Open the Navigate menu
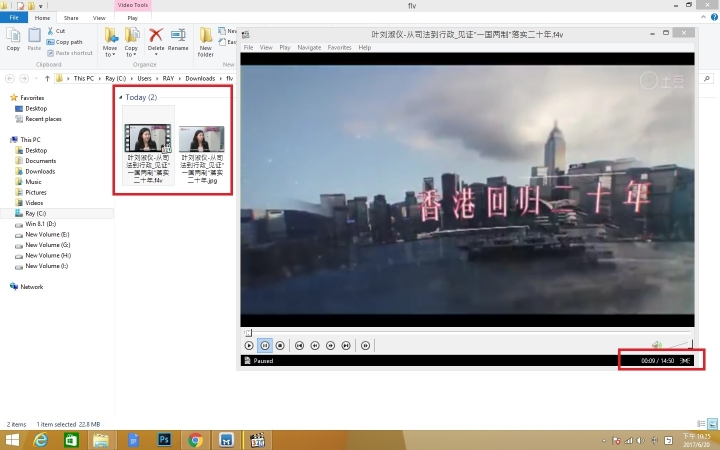The width and height of the screenshot is (720, 450). [309, 47]
